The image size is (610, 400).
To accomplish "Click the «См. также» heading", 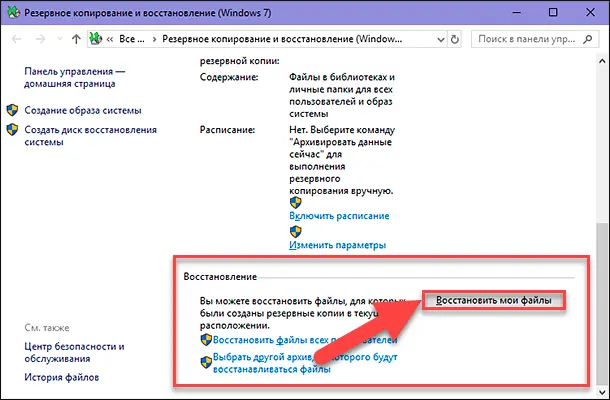I will click(x=47, y=328).
